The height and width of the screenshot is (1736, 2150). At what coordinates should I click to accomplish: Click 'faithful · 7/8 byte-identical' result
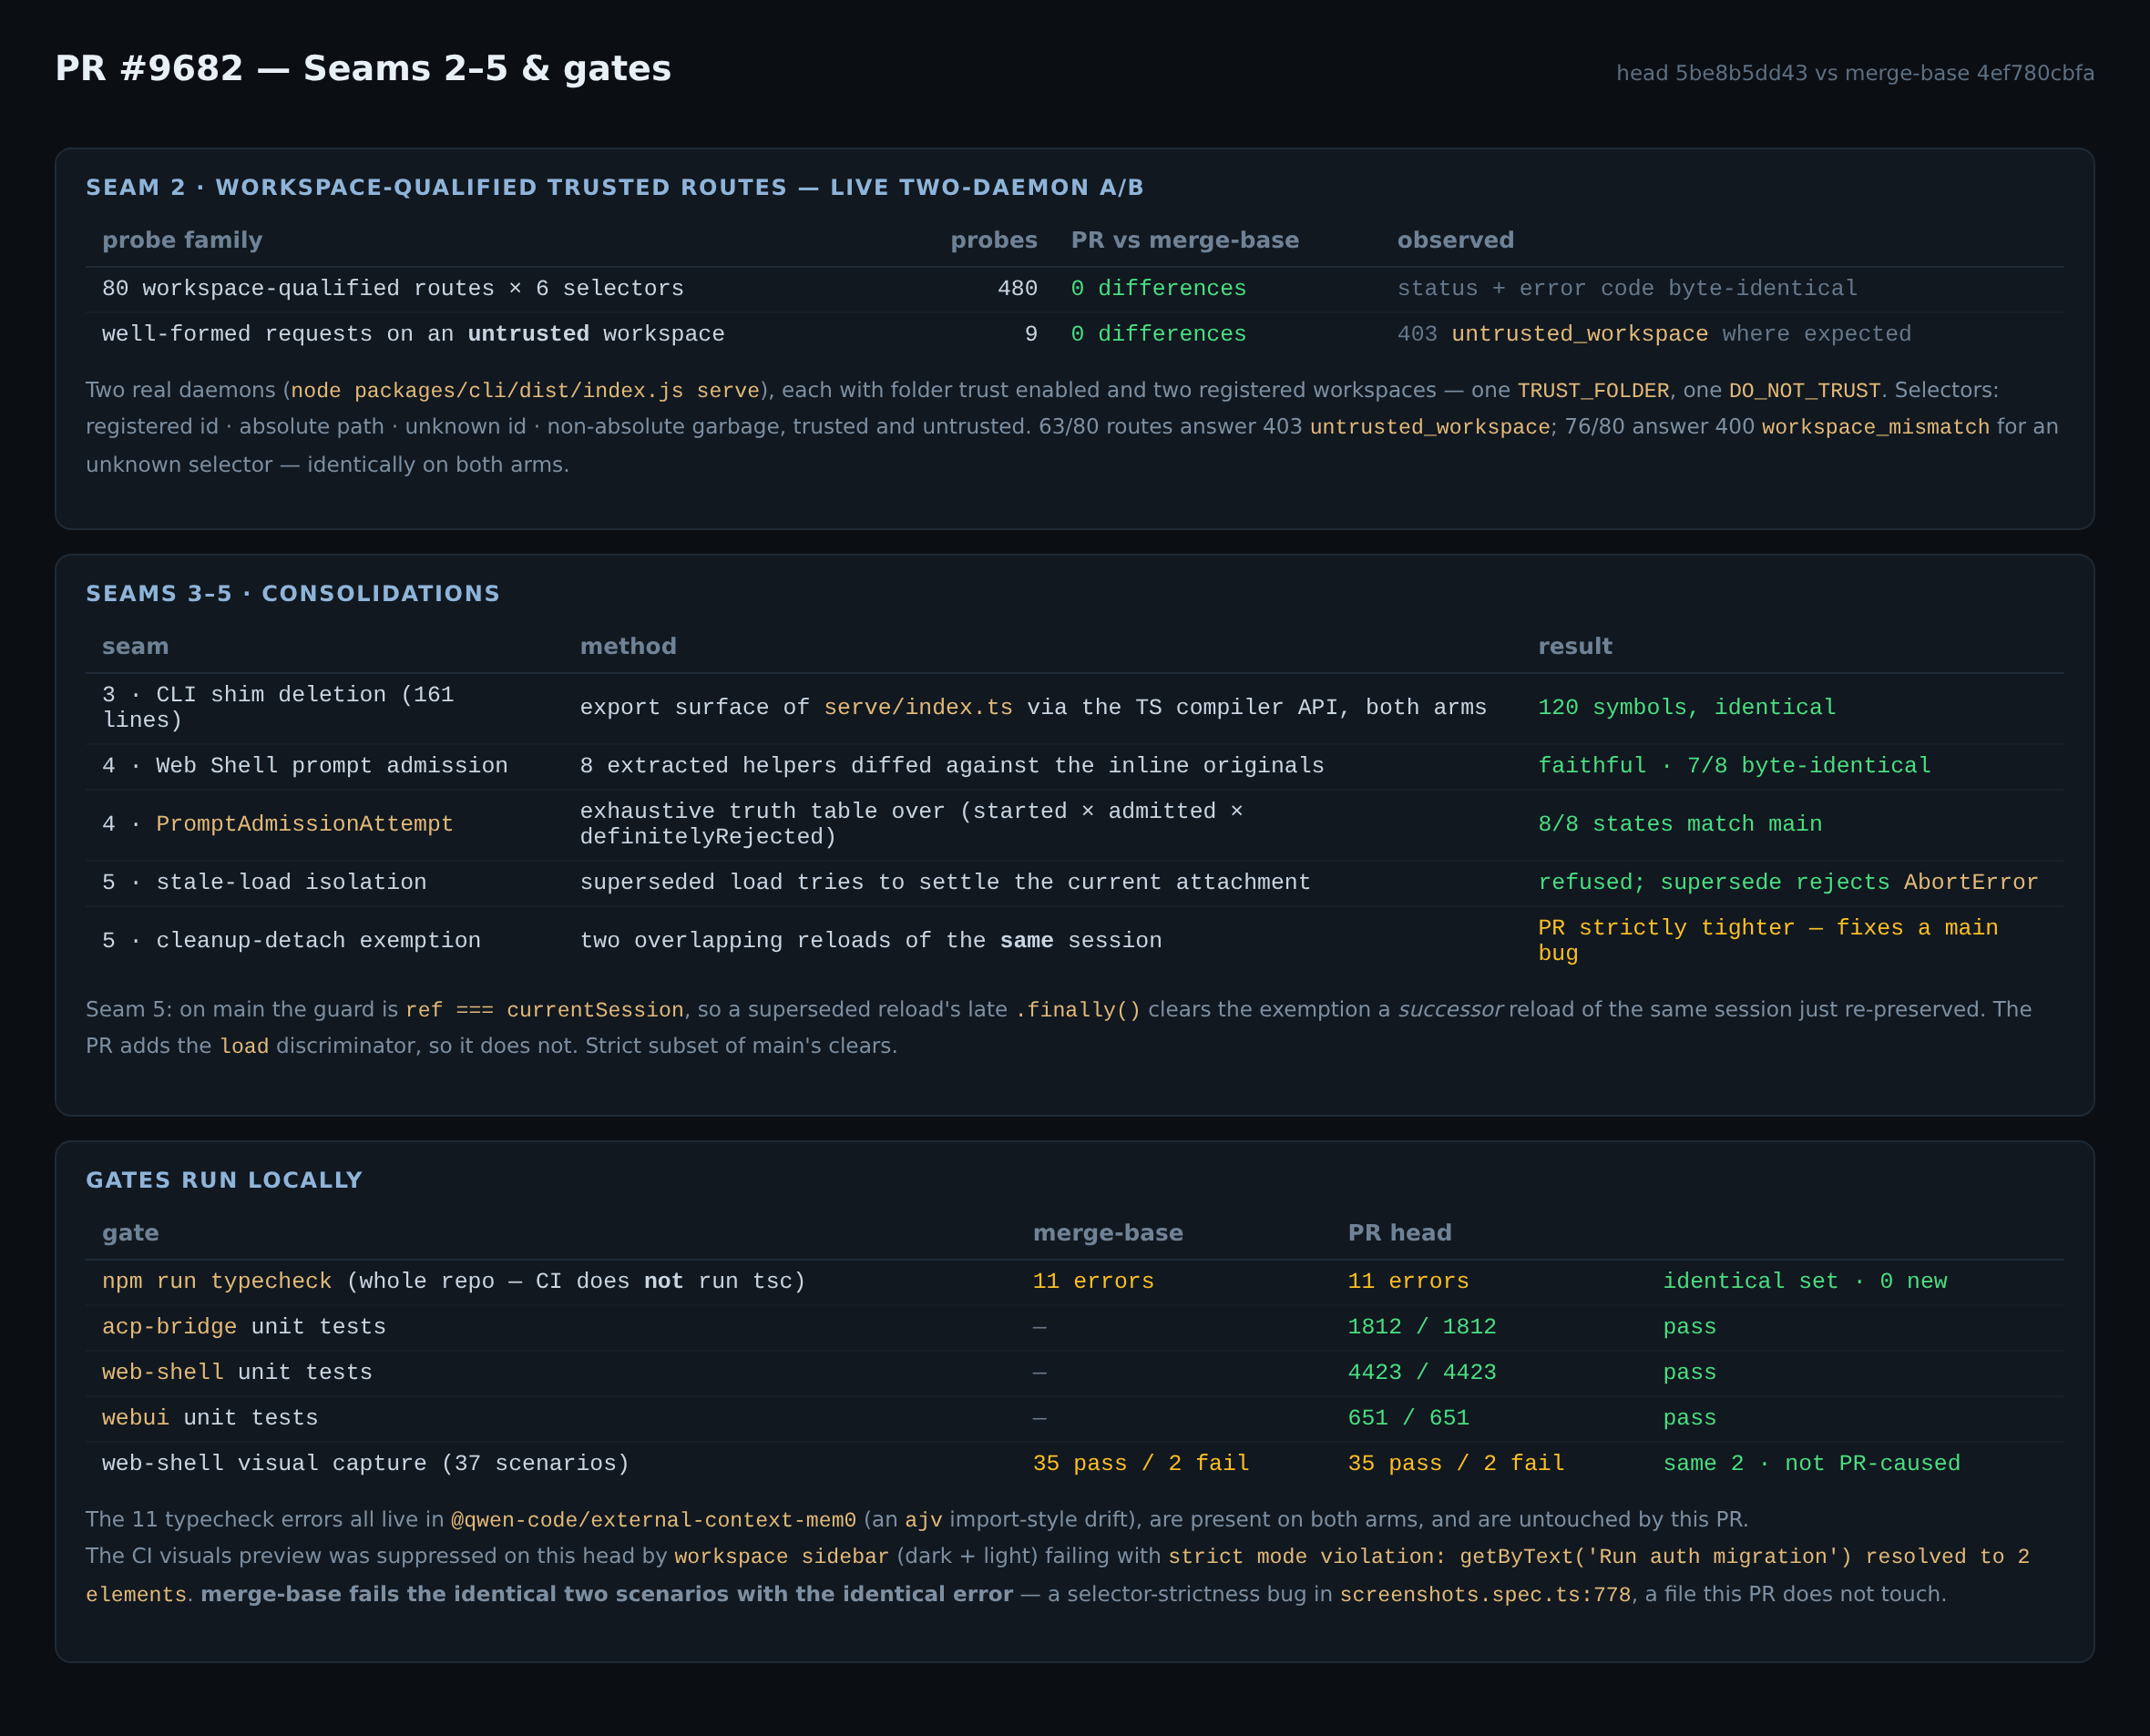pos(1734,766)
